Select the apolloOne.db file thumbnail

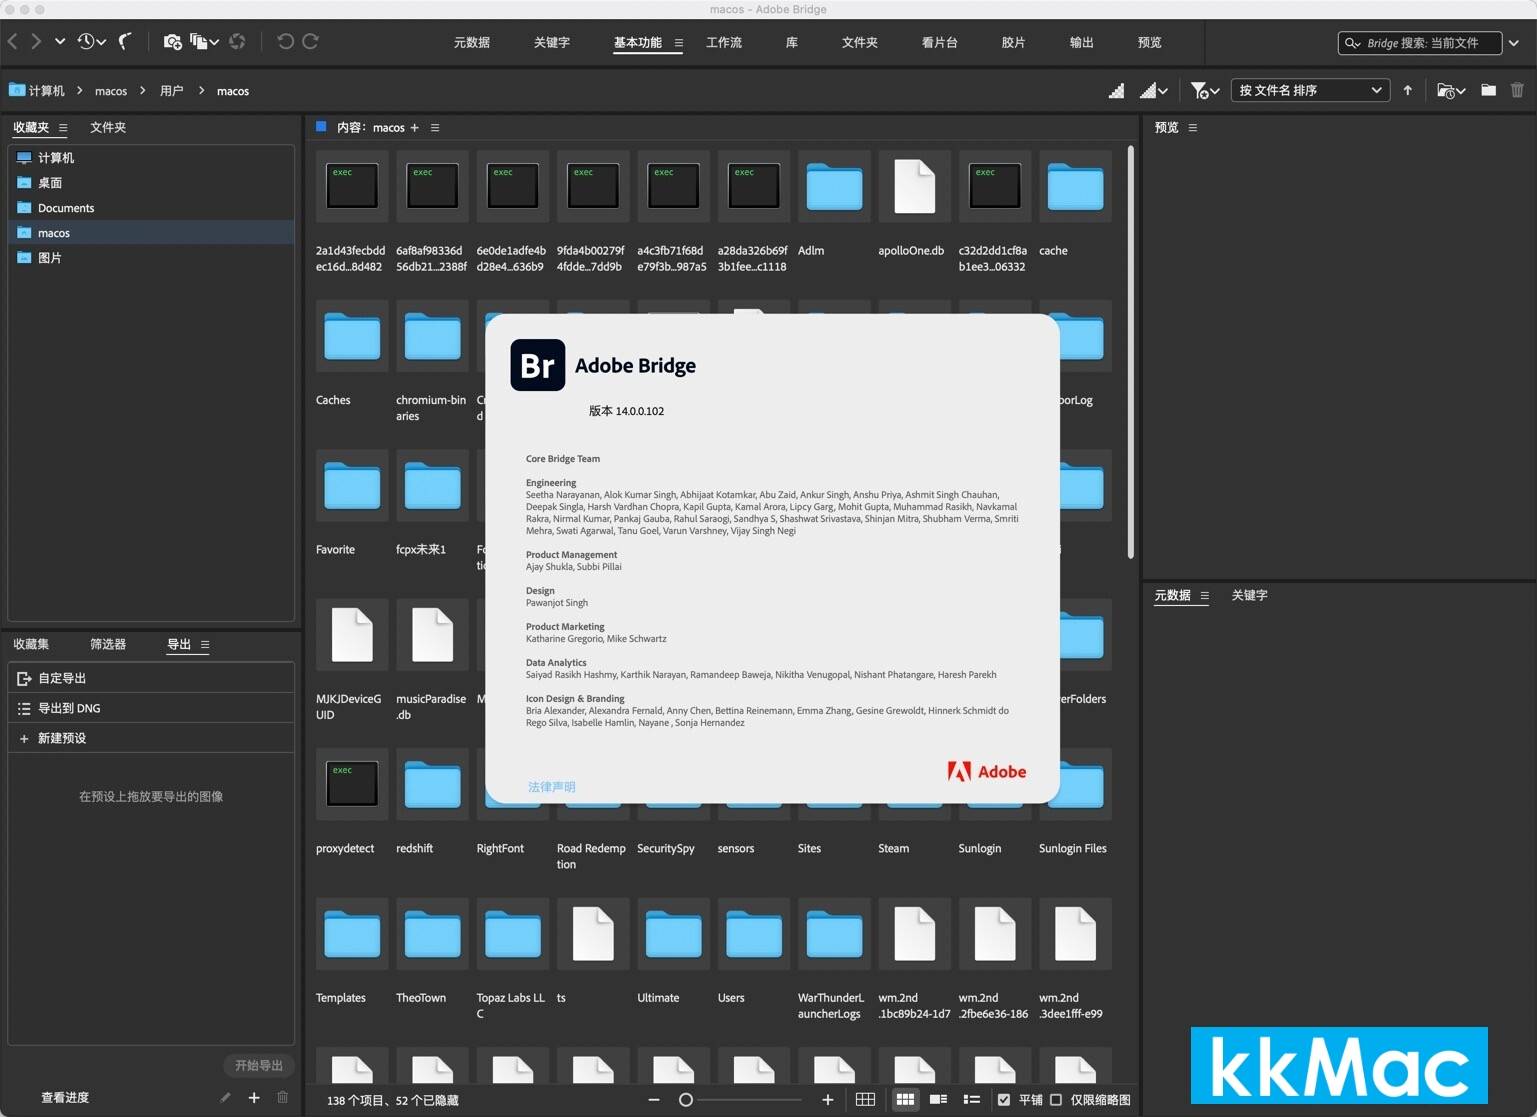point(914,187)
